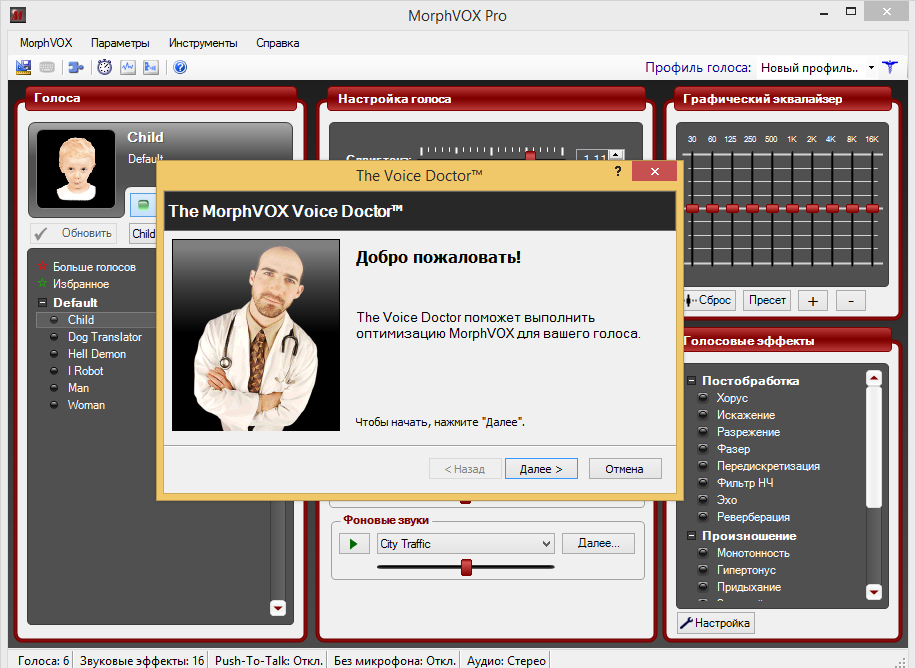Select I Robot voice

point(85,371)
